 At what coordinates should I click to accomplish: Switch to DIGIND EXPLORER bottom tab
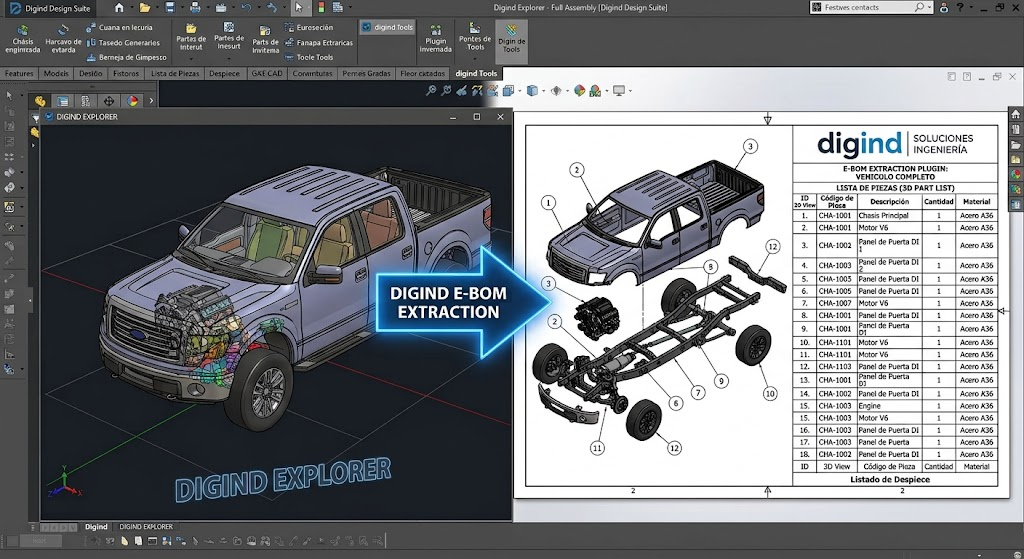(x=146, y=526)
